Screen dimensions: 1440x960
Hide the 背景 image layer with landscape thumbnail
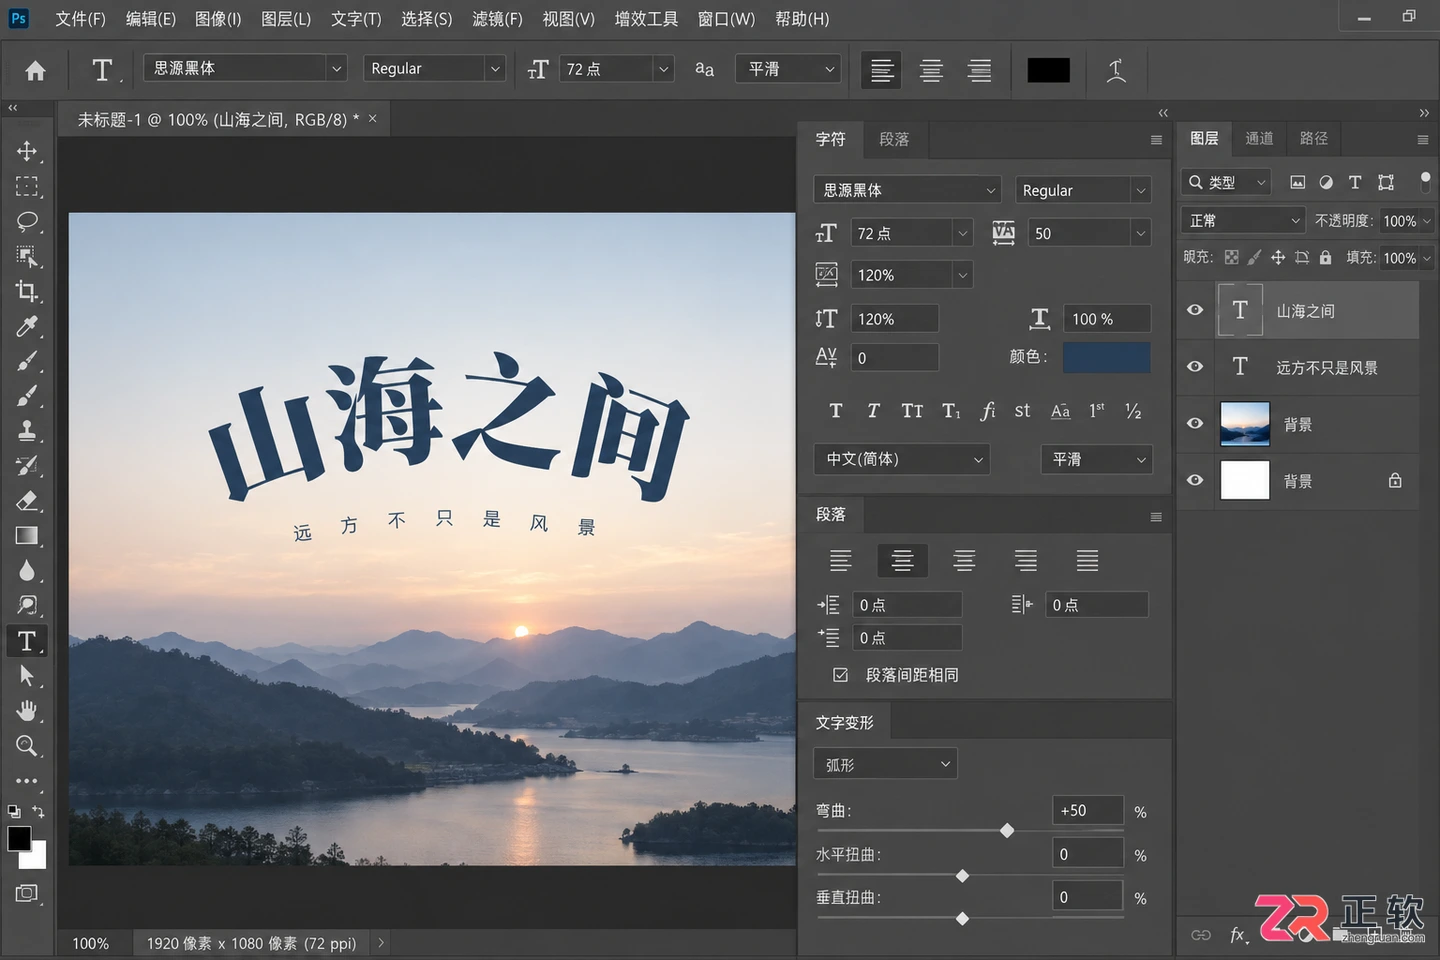pyautogui.click(x=1195, y=424)
